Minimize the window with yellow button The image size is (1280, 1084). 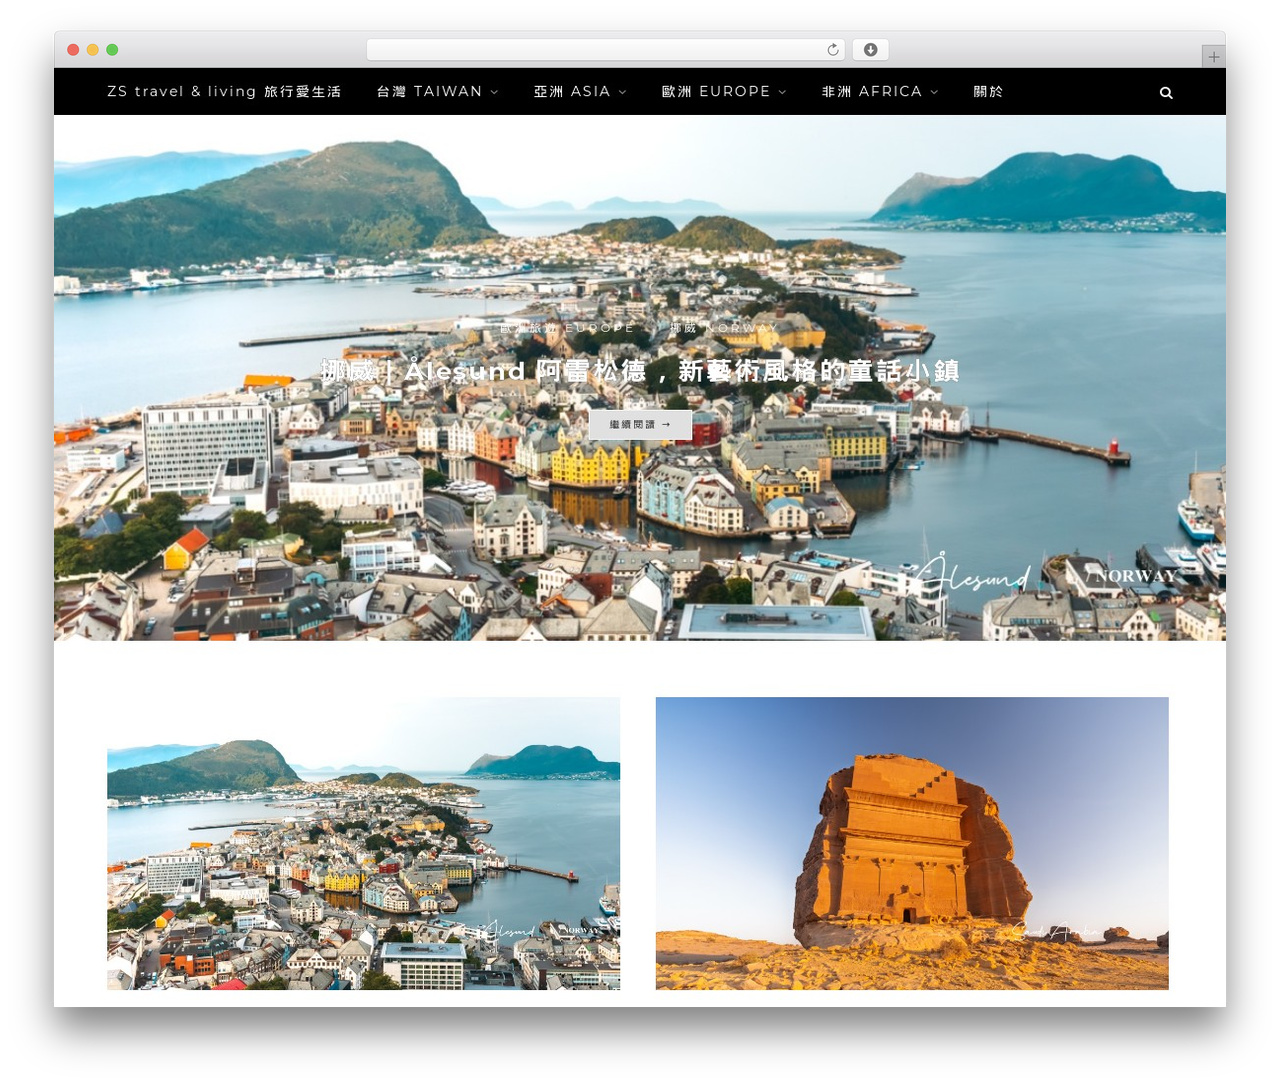(x=93, y=49)
